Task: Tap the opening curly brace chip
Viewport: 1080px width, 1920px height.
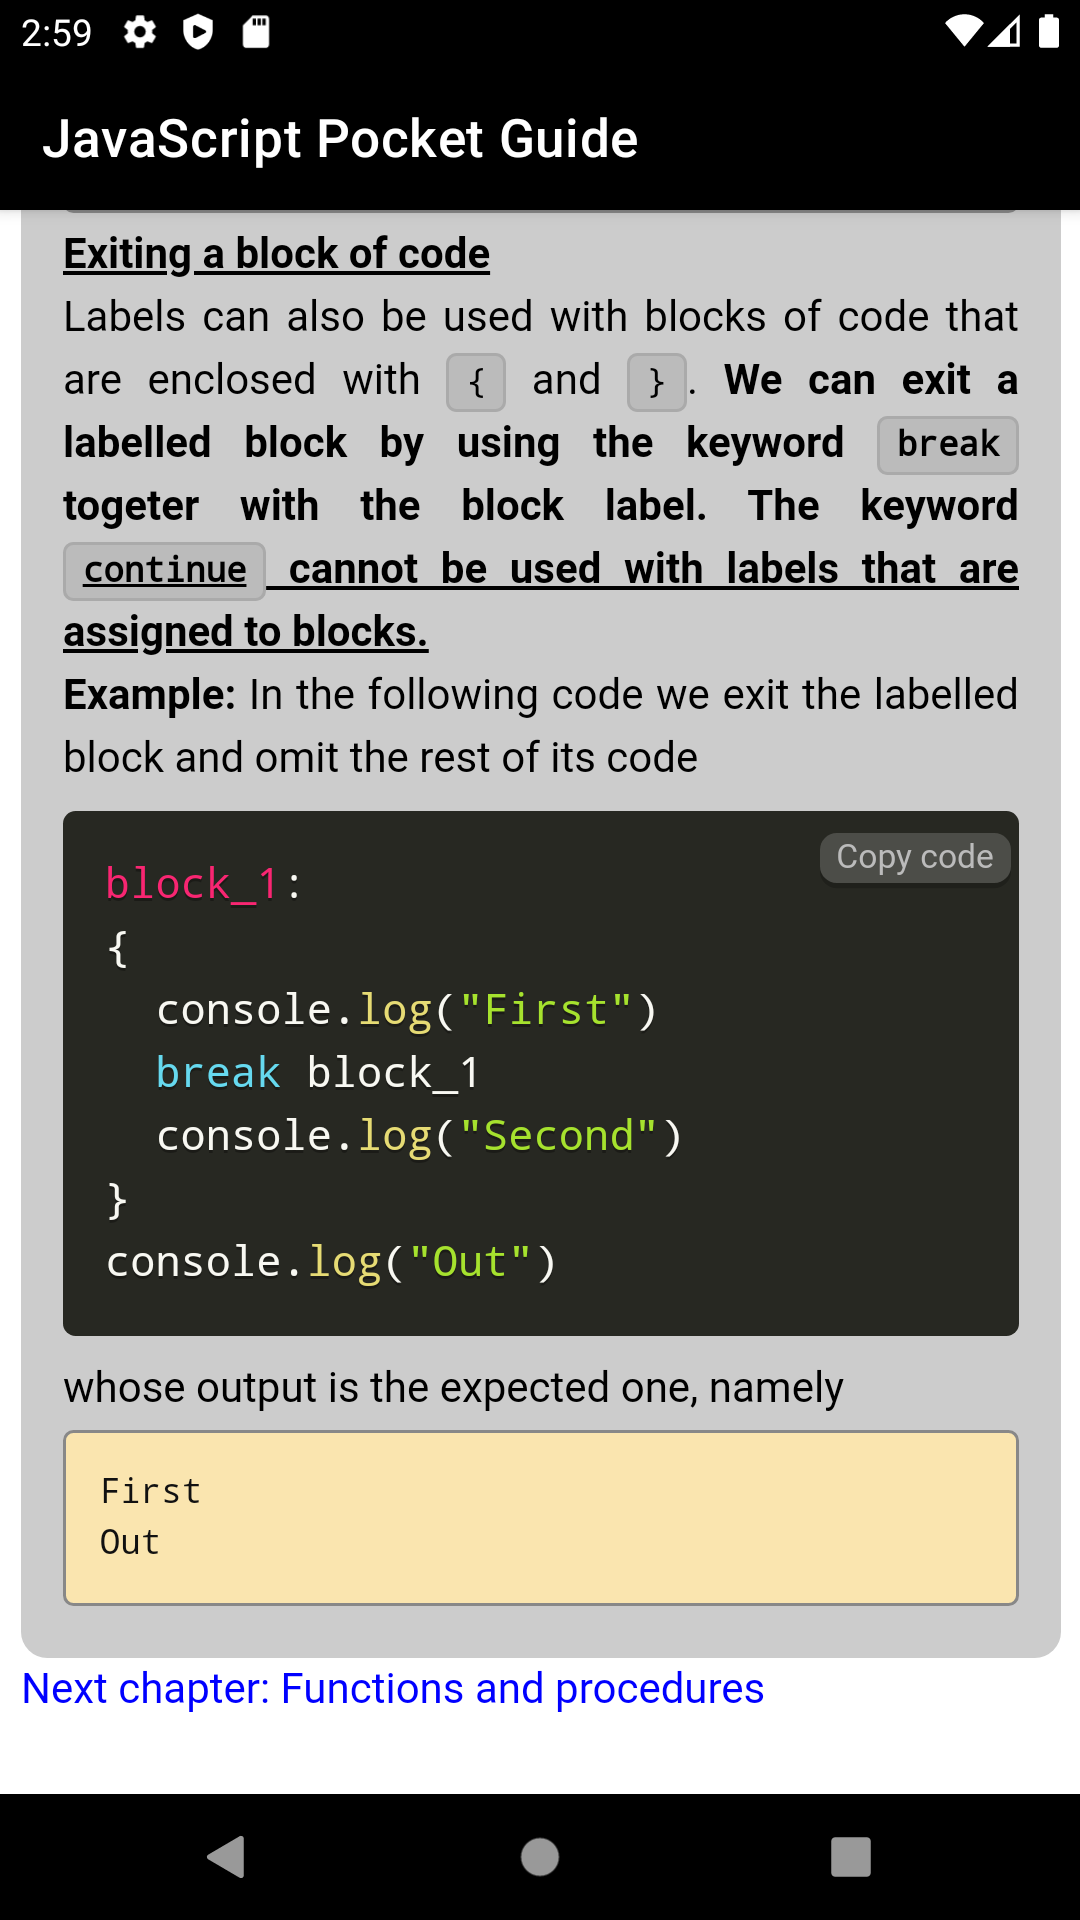Action: (476, 382)
